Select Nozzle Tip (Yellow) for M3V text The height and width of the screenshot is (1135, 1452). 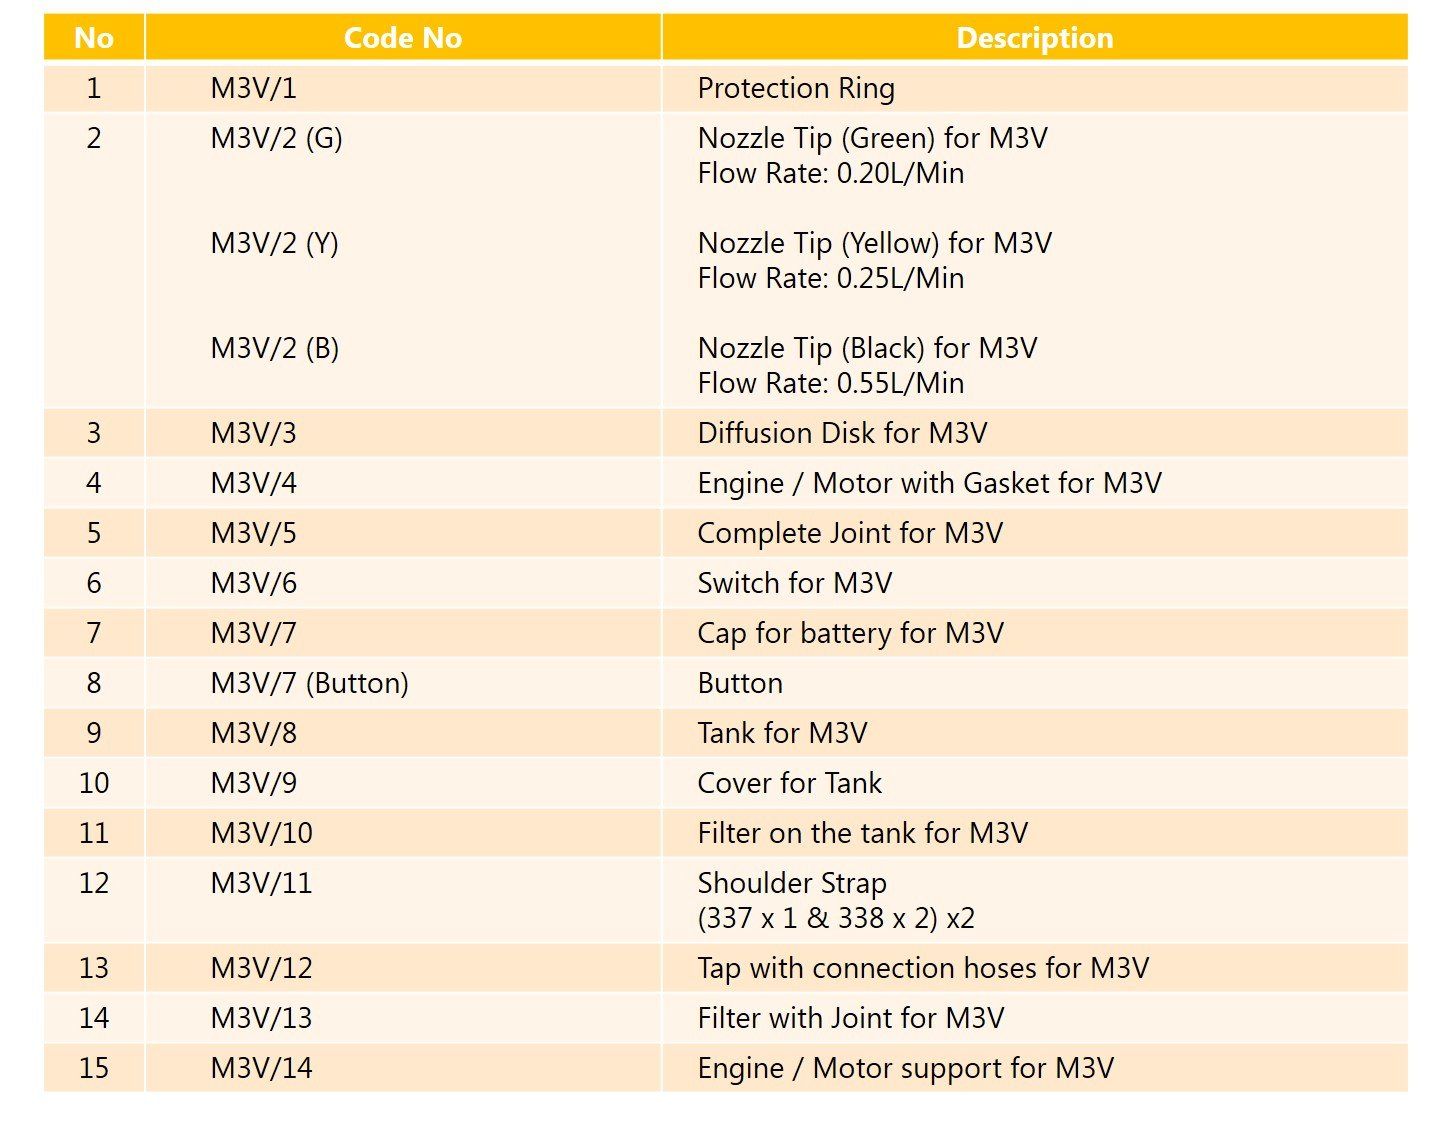875,243
